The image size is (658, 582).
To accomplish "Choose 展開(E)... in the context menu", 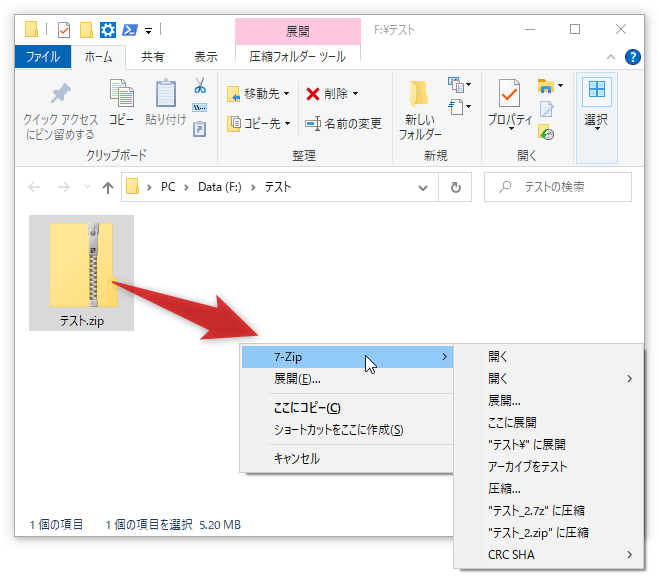I will 347,379.
